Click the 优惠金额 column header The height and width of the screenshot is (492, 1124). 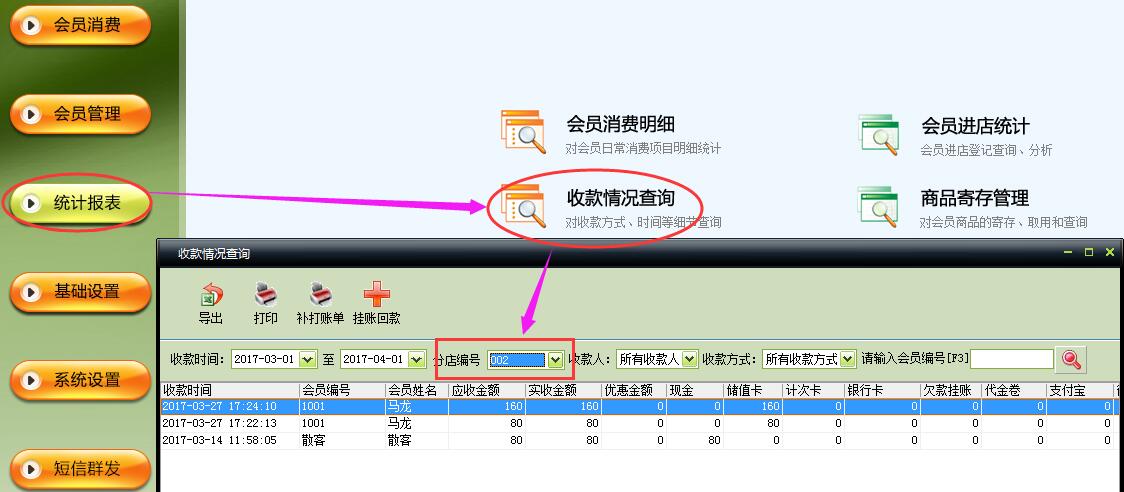[x=634, y=390]
